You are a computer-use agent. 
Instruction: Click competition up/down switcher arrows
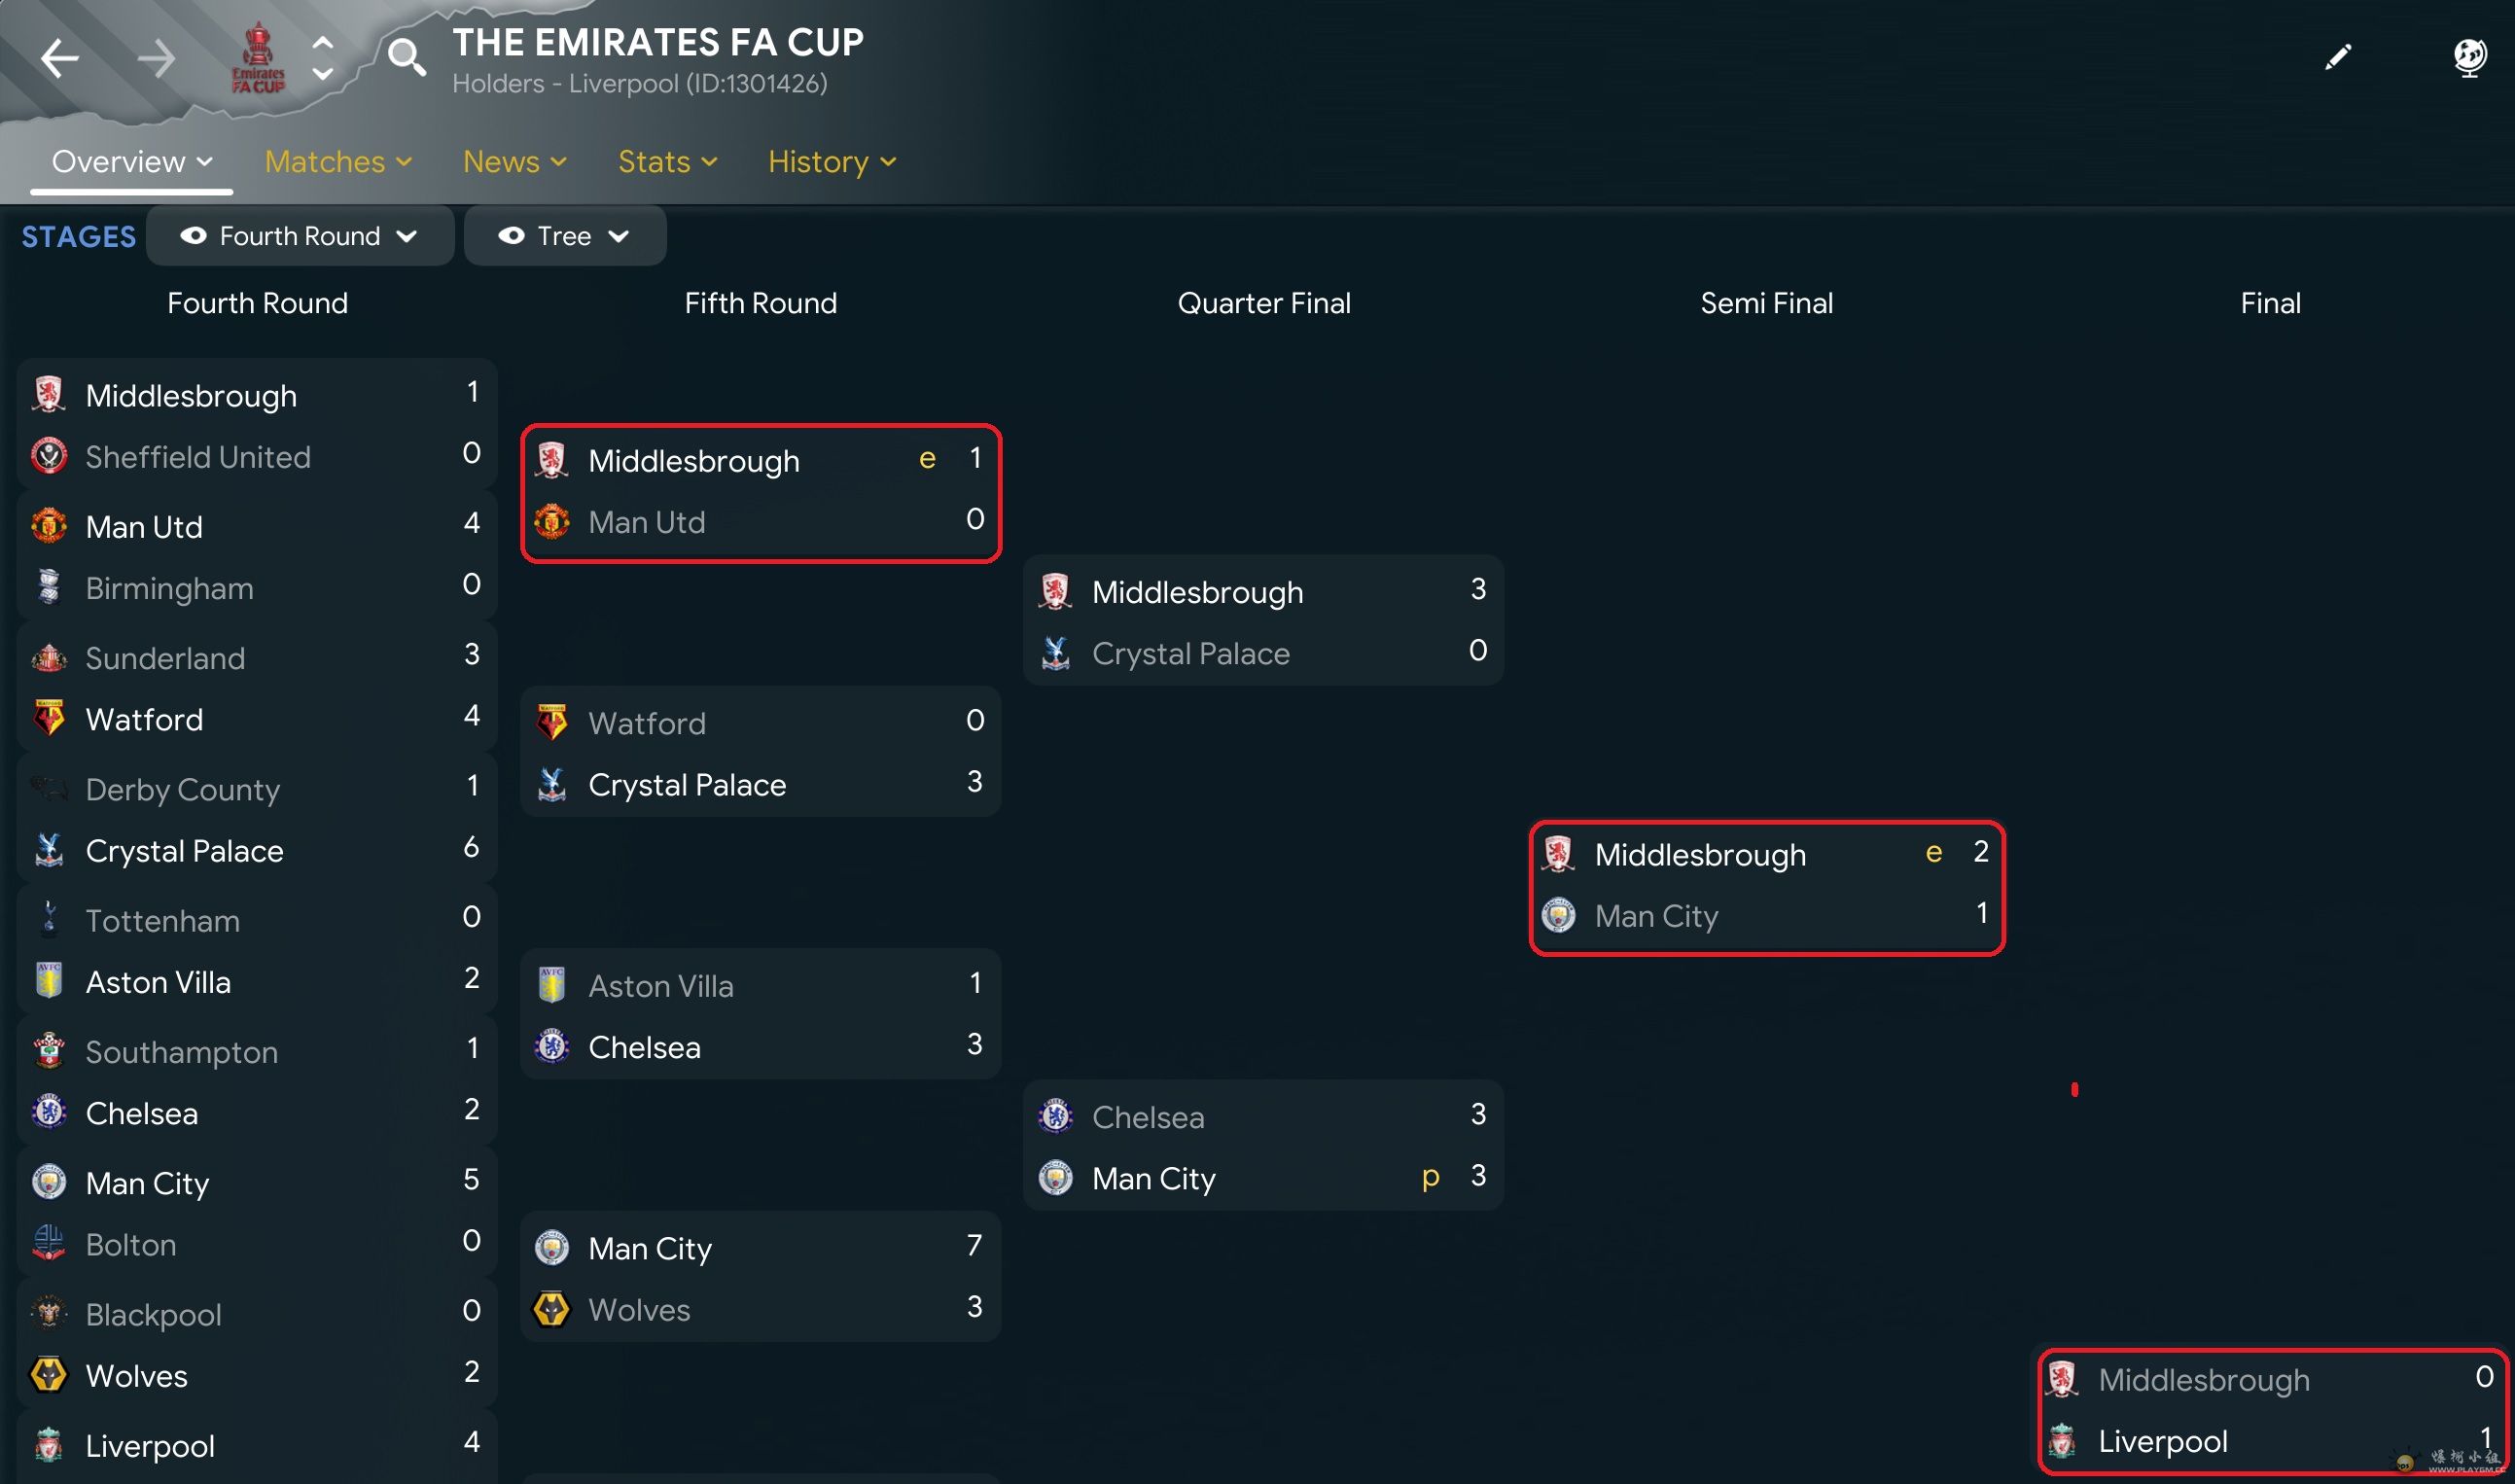(x=322, y=58)
